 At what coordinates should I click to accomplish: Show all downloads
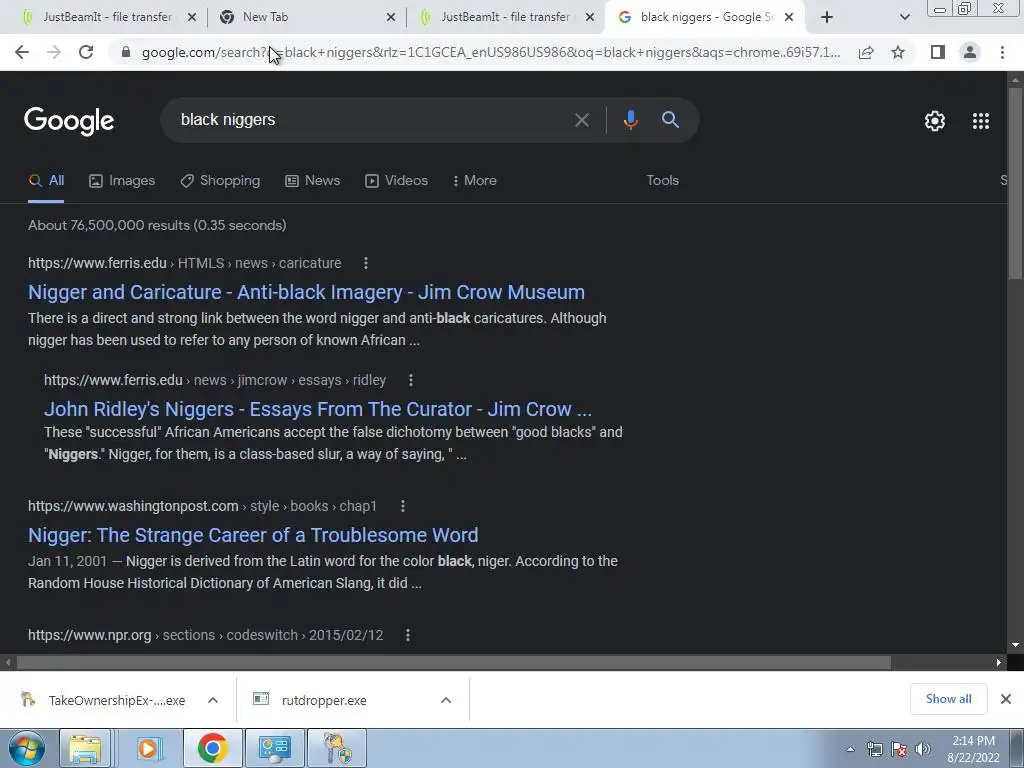point(948,699)
